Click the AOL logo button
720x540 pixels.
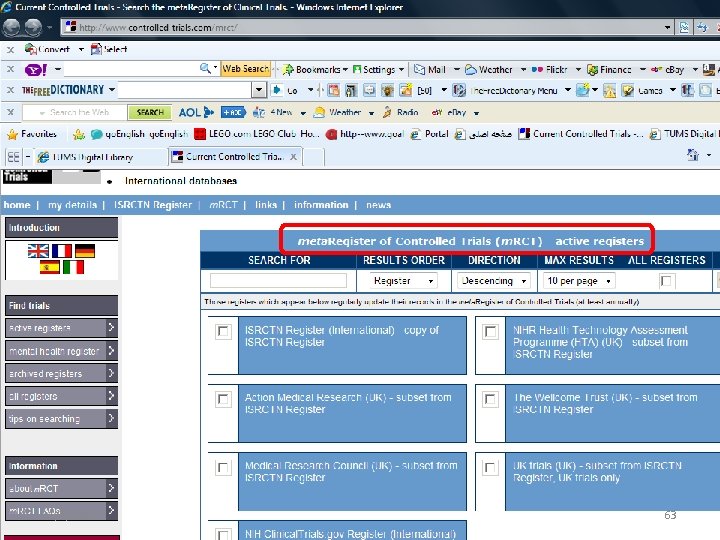point(196,112)
